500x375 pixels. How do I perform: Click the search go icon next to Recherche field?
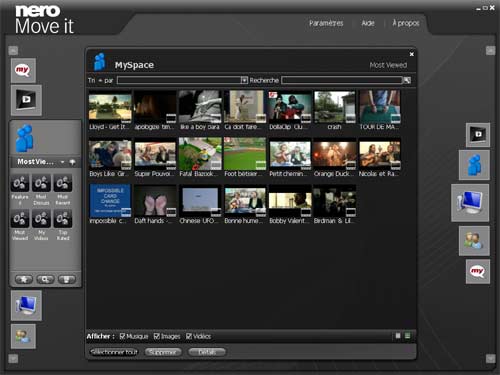[x=407, y=80]
